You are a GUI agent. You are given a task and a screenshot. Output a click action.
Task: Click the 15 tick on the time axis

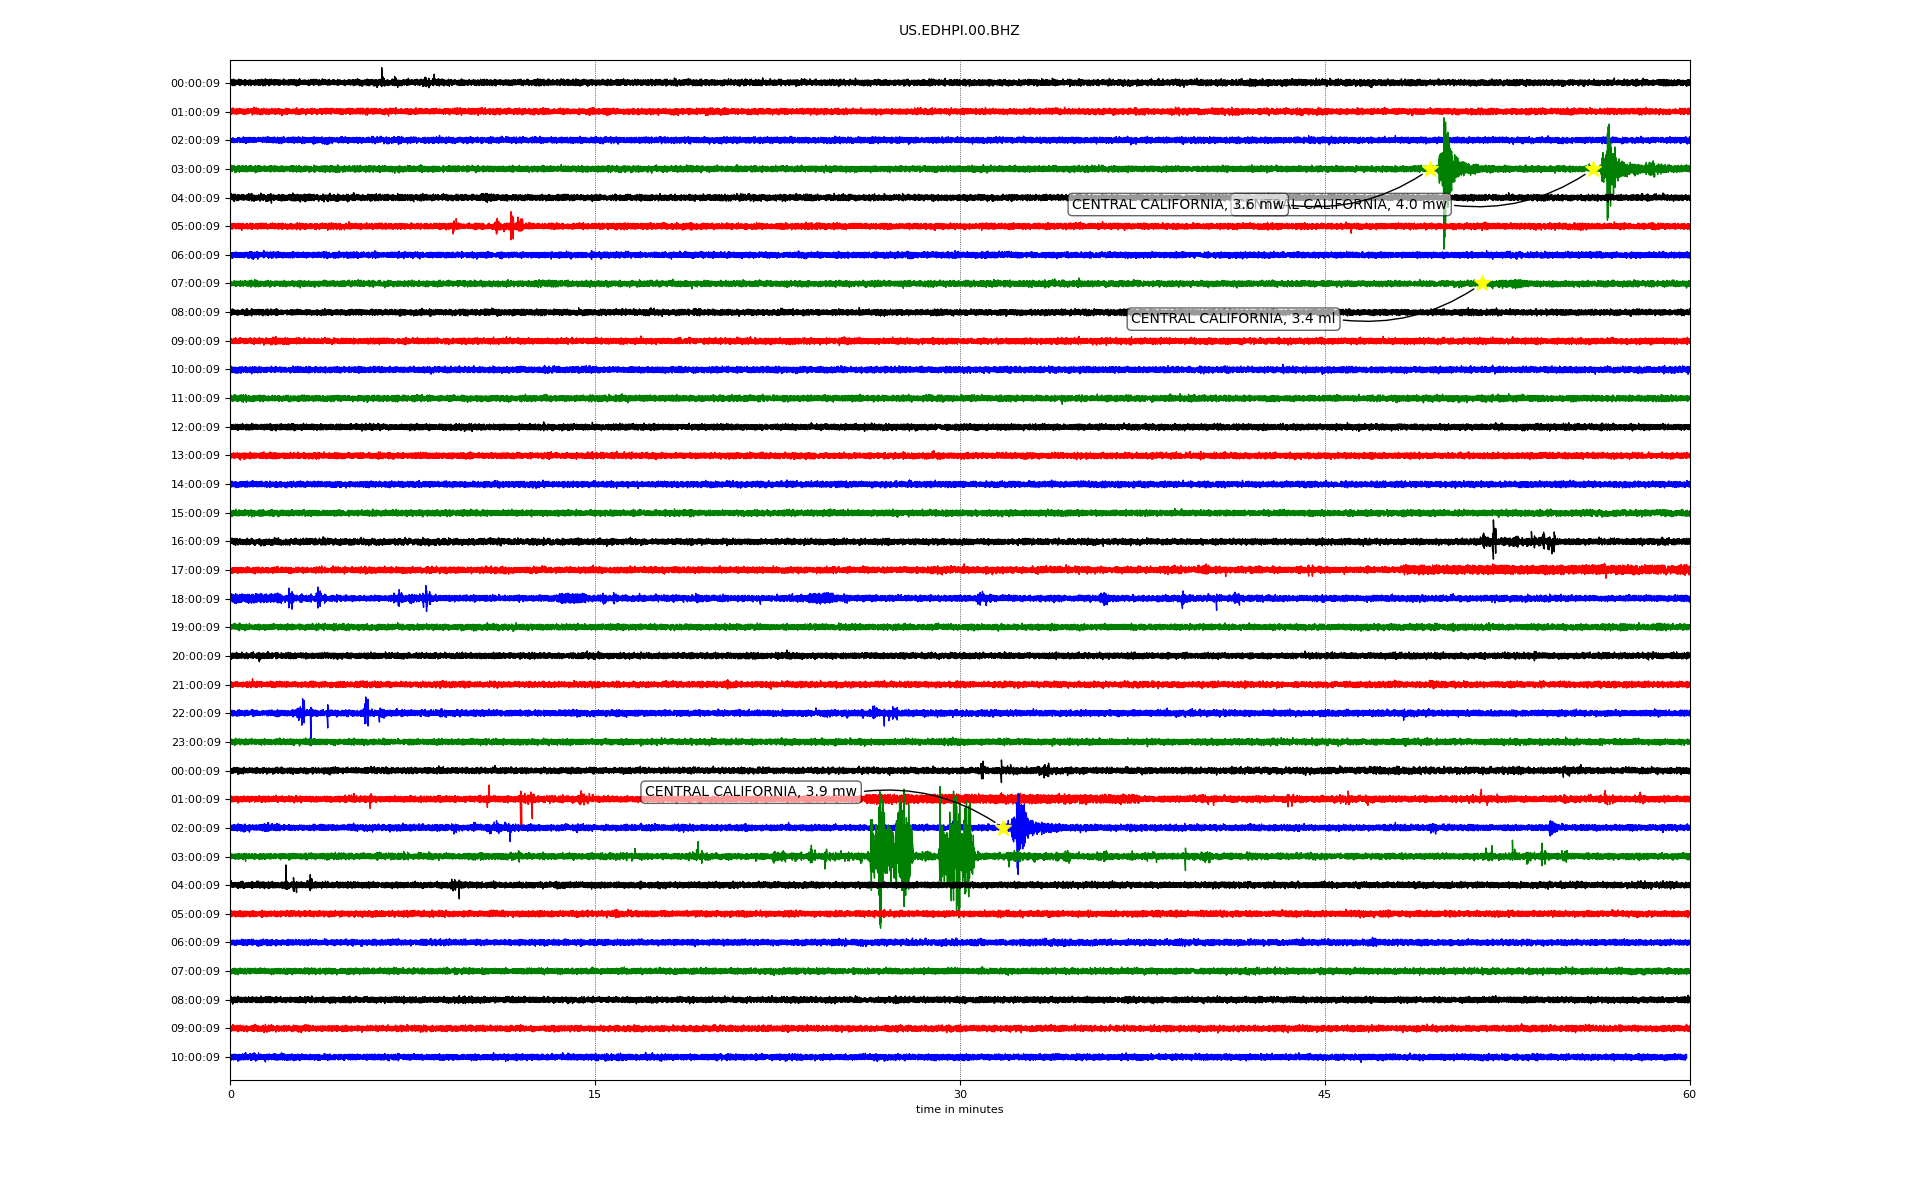pos(595,1094)
